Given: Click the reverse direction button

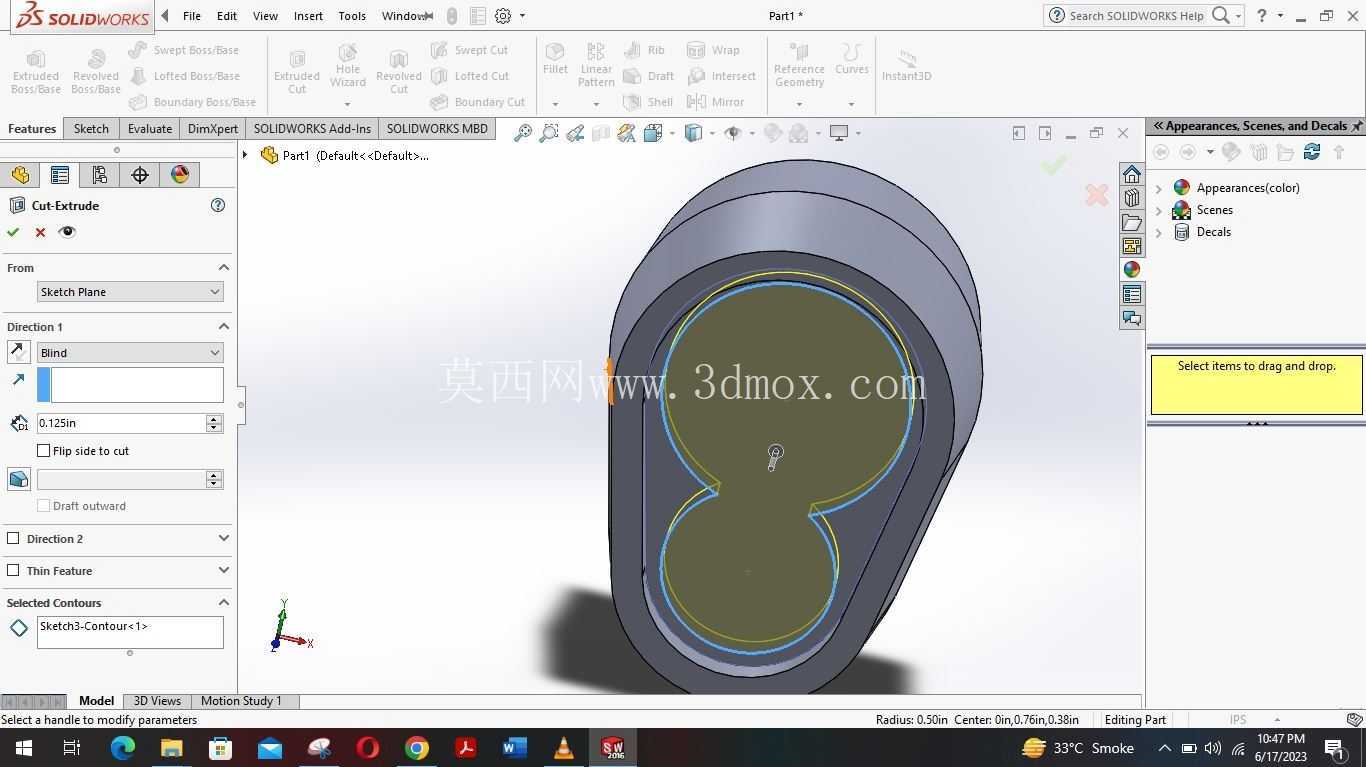Looking at the screenshot, I should [x=18, y=352].
